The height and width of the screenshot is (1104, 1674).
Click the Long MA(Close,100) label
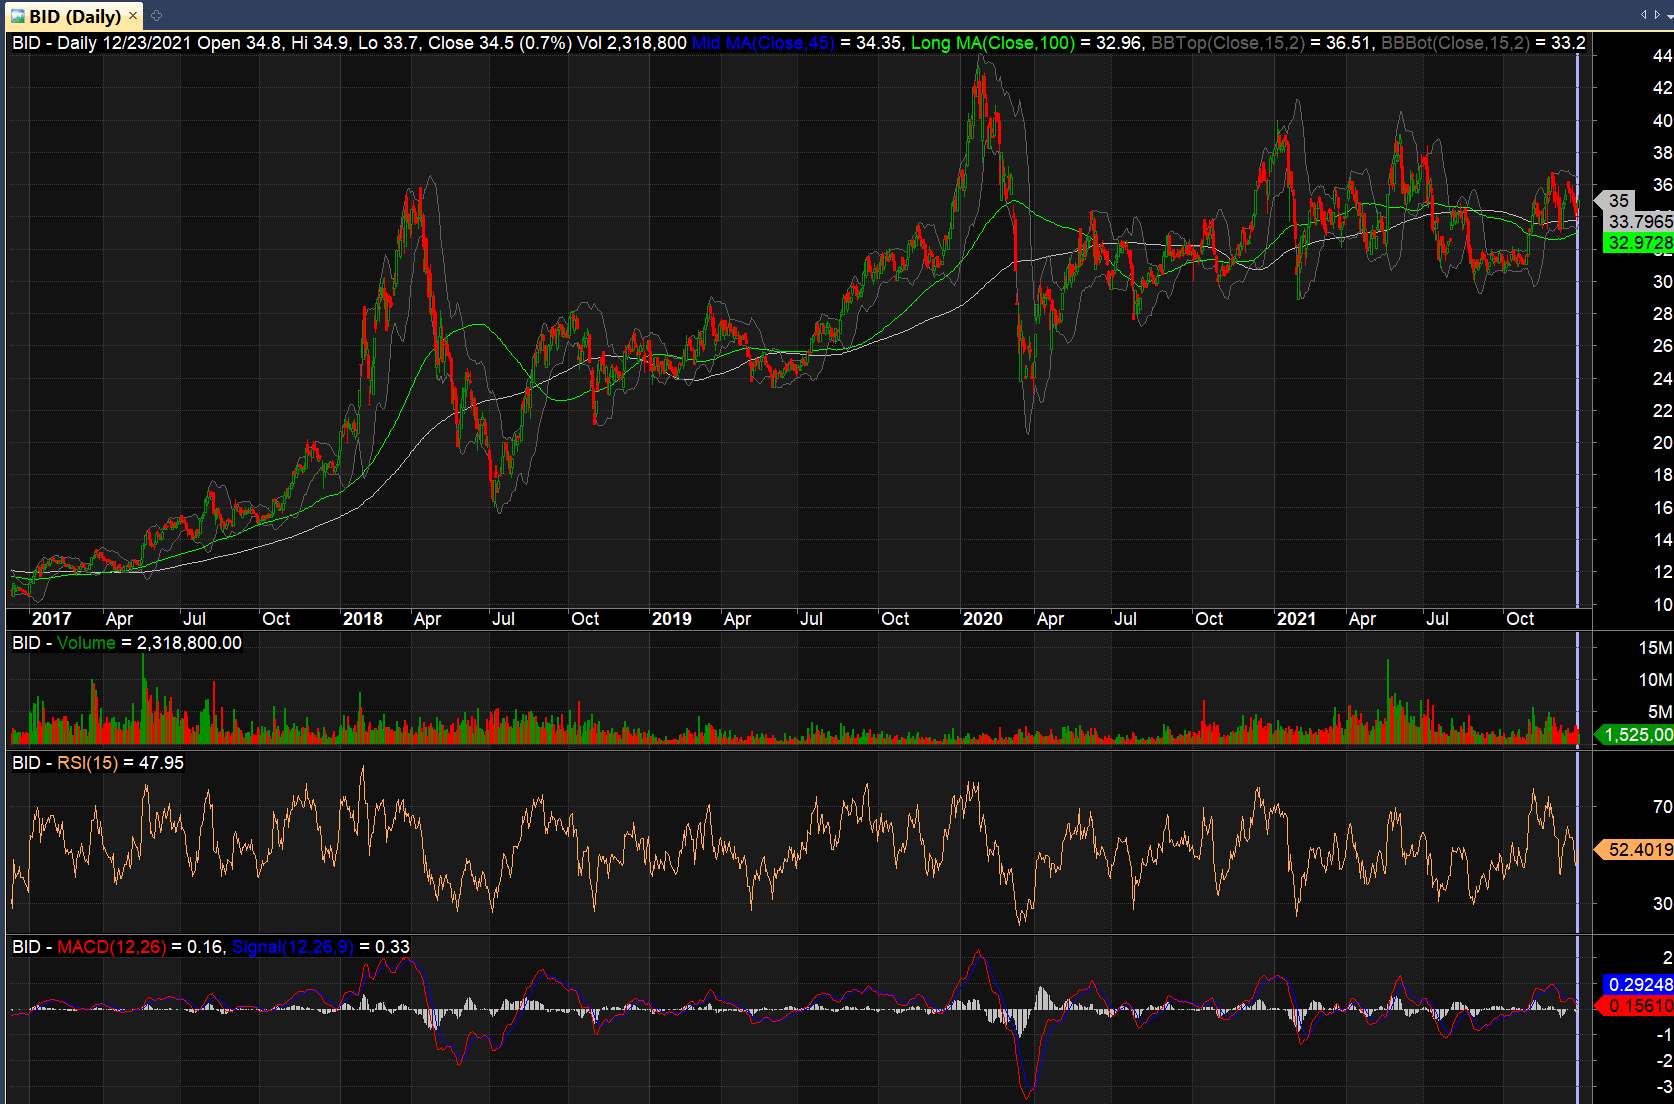tap(993, 43)
